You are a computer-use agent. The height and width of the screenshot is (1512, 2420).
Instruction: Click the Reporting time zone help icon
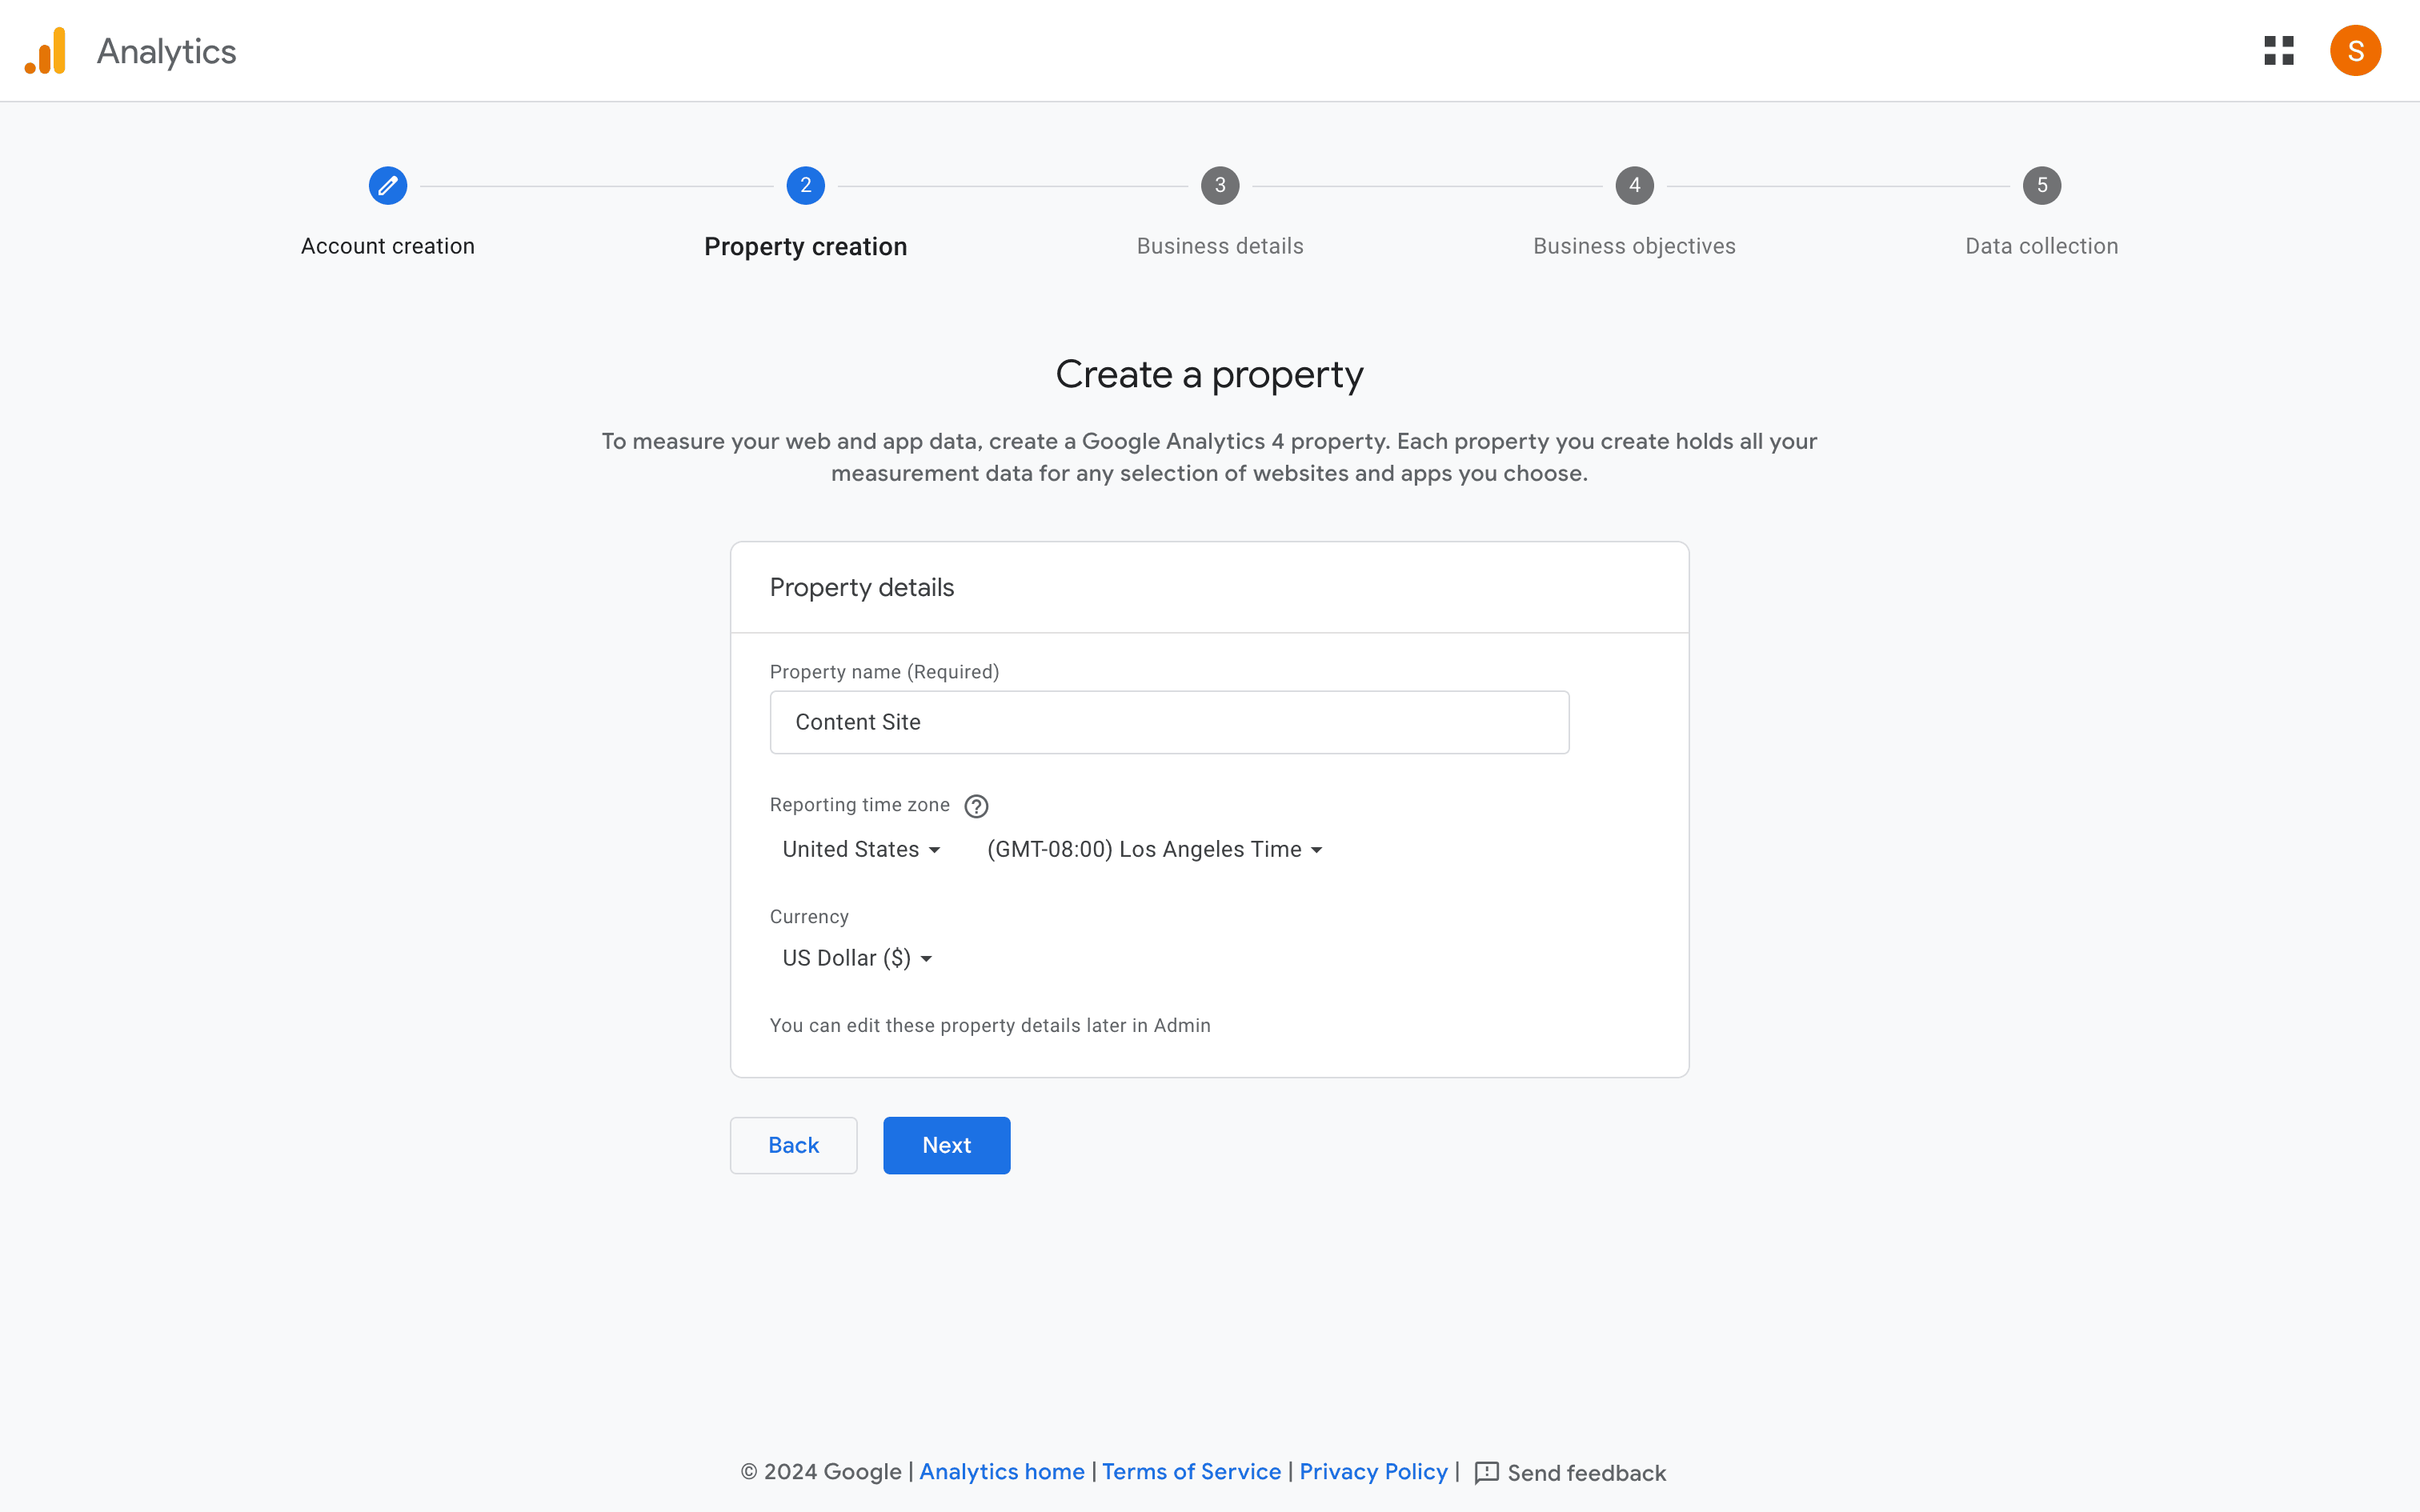tap(976, 806)
